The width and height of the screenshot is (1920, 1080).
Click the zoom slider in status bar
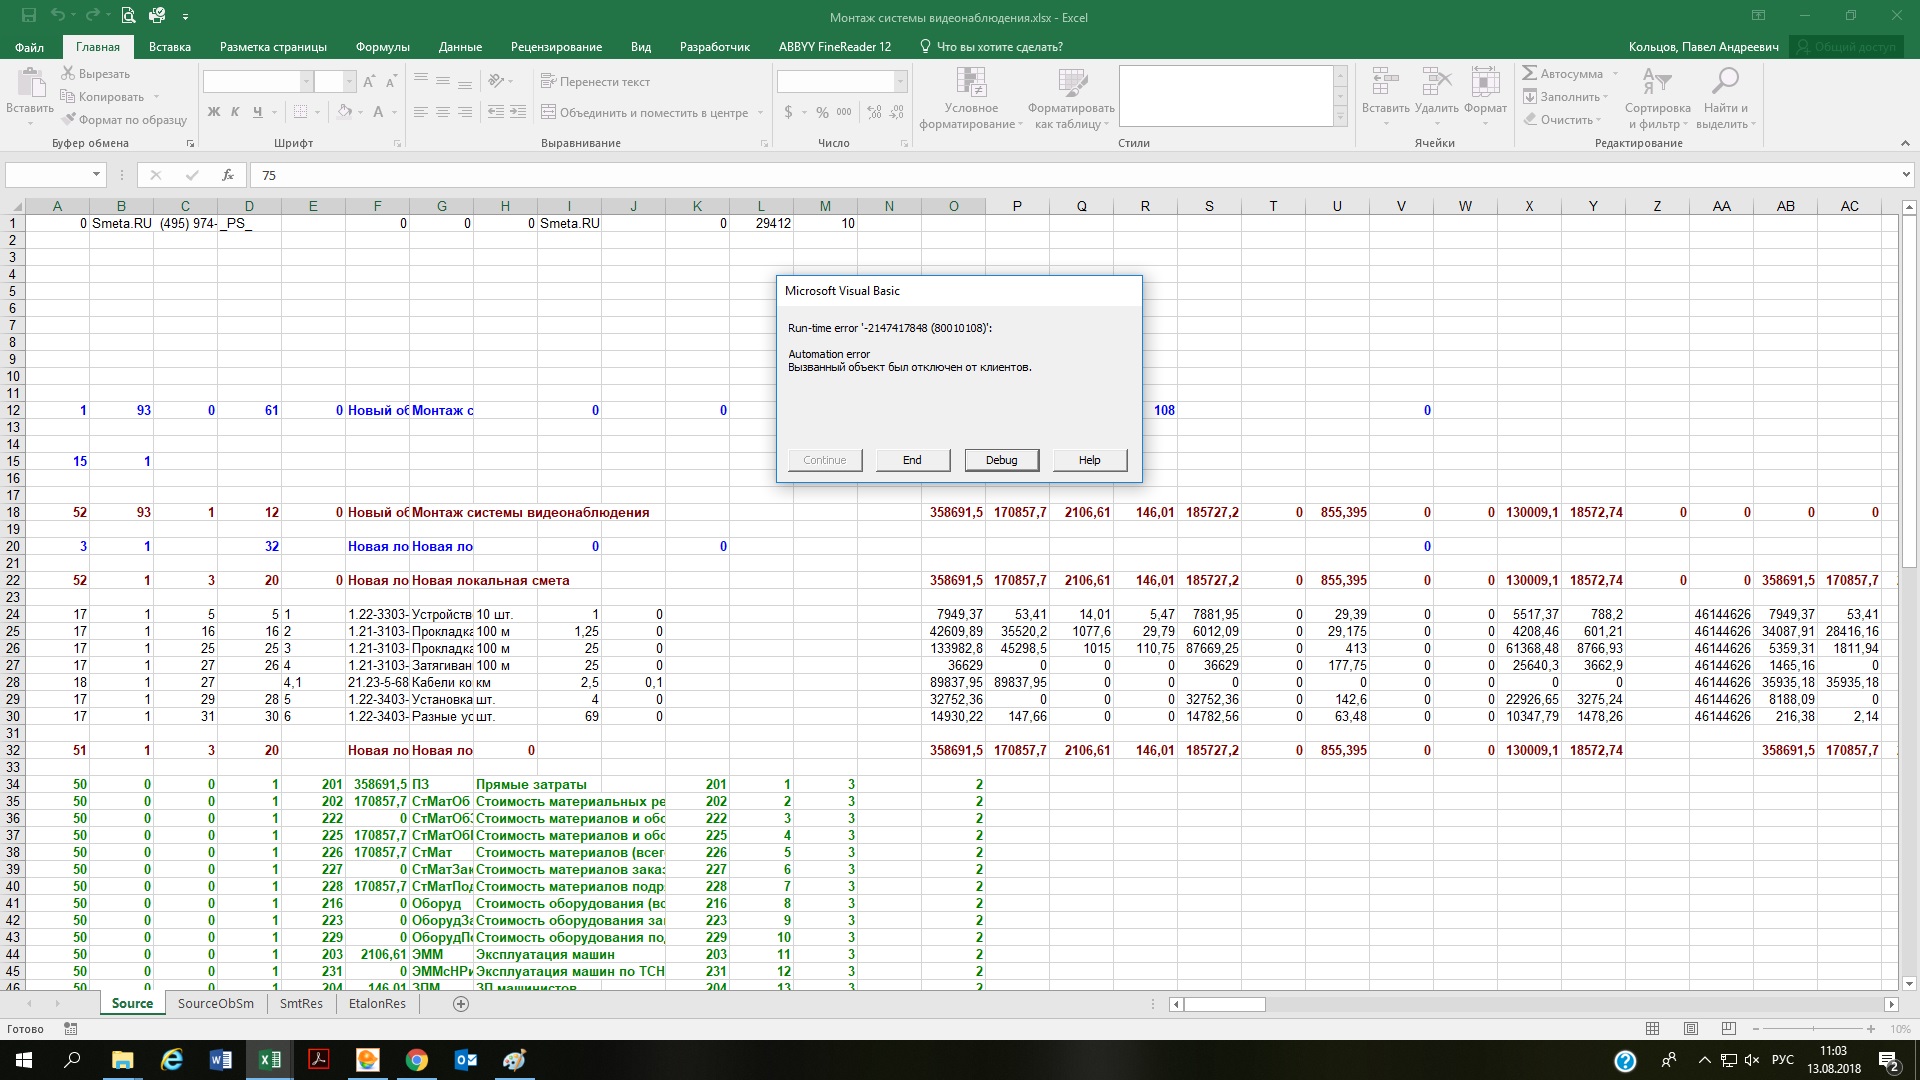[x=1813, y=1028]
